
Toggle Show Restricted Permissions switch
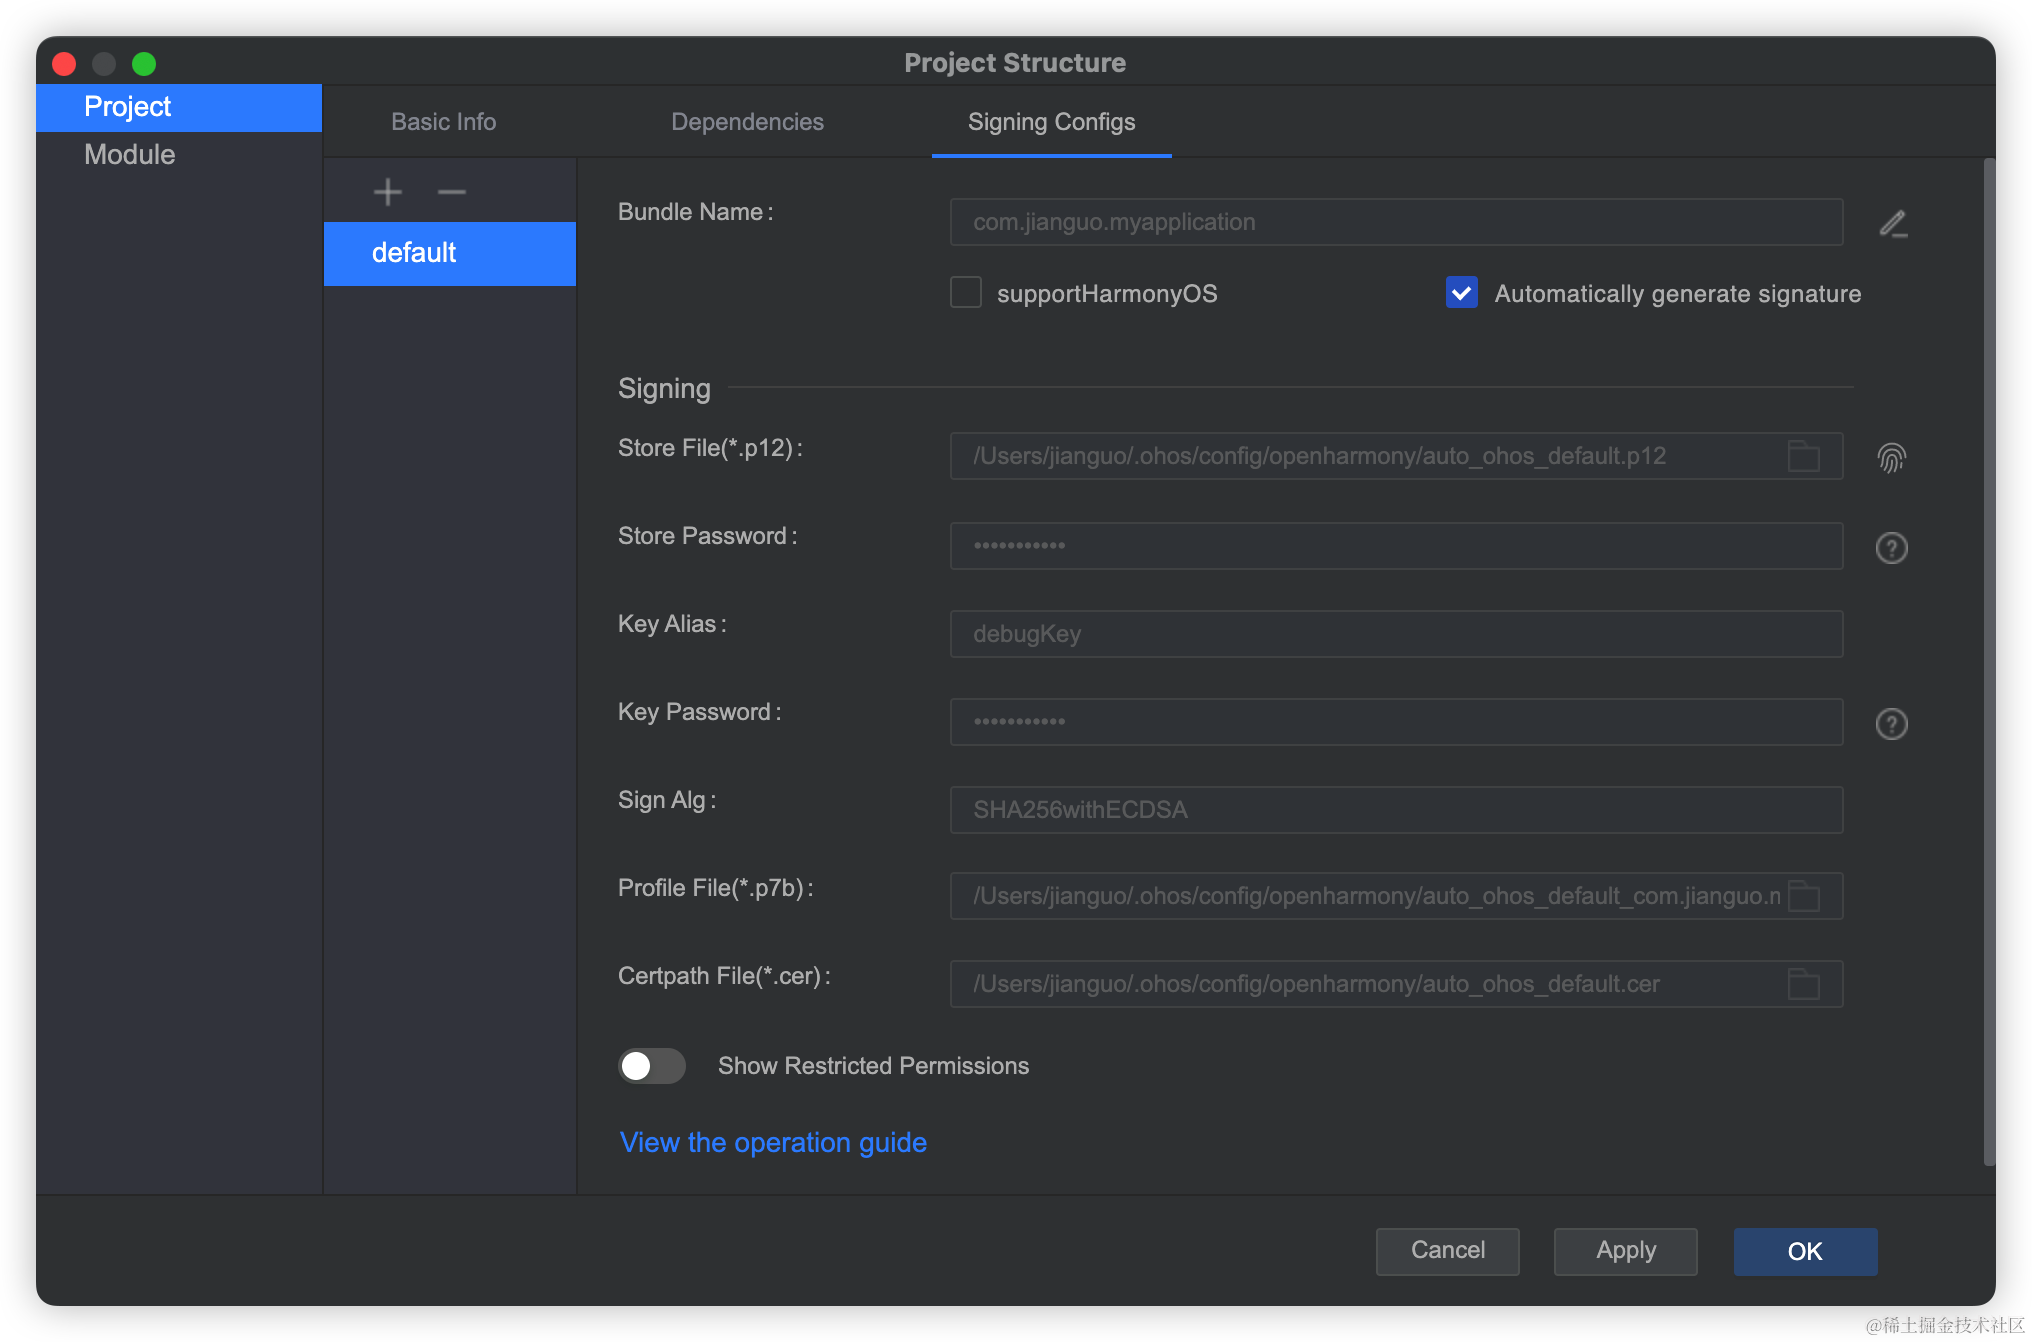(x=650, y=1066)
